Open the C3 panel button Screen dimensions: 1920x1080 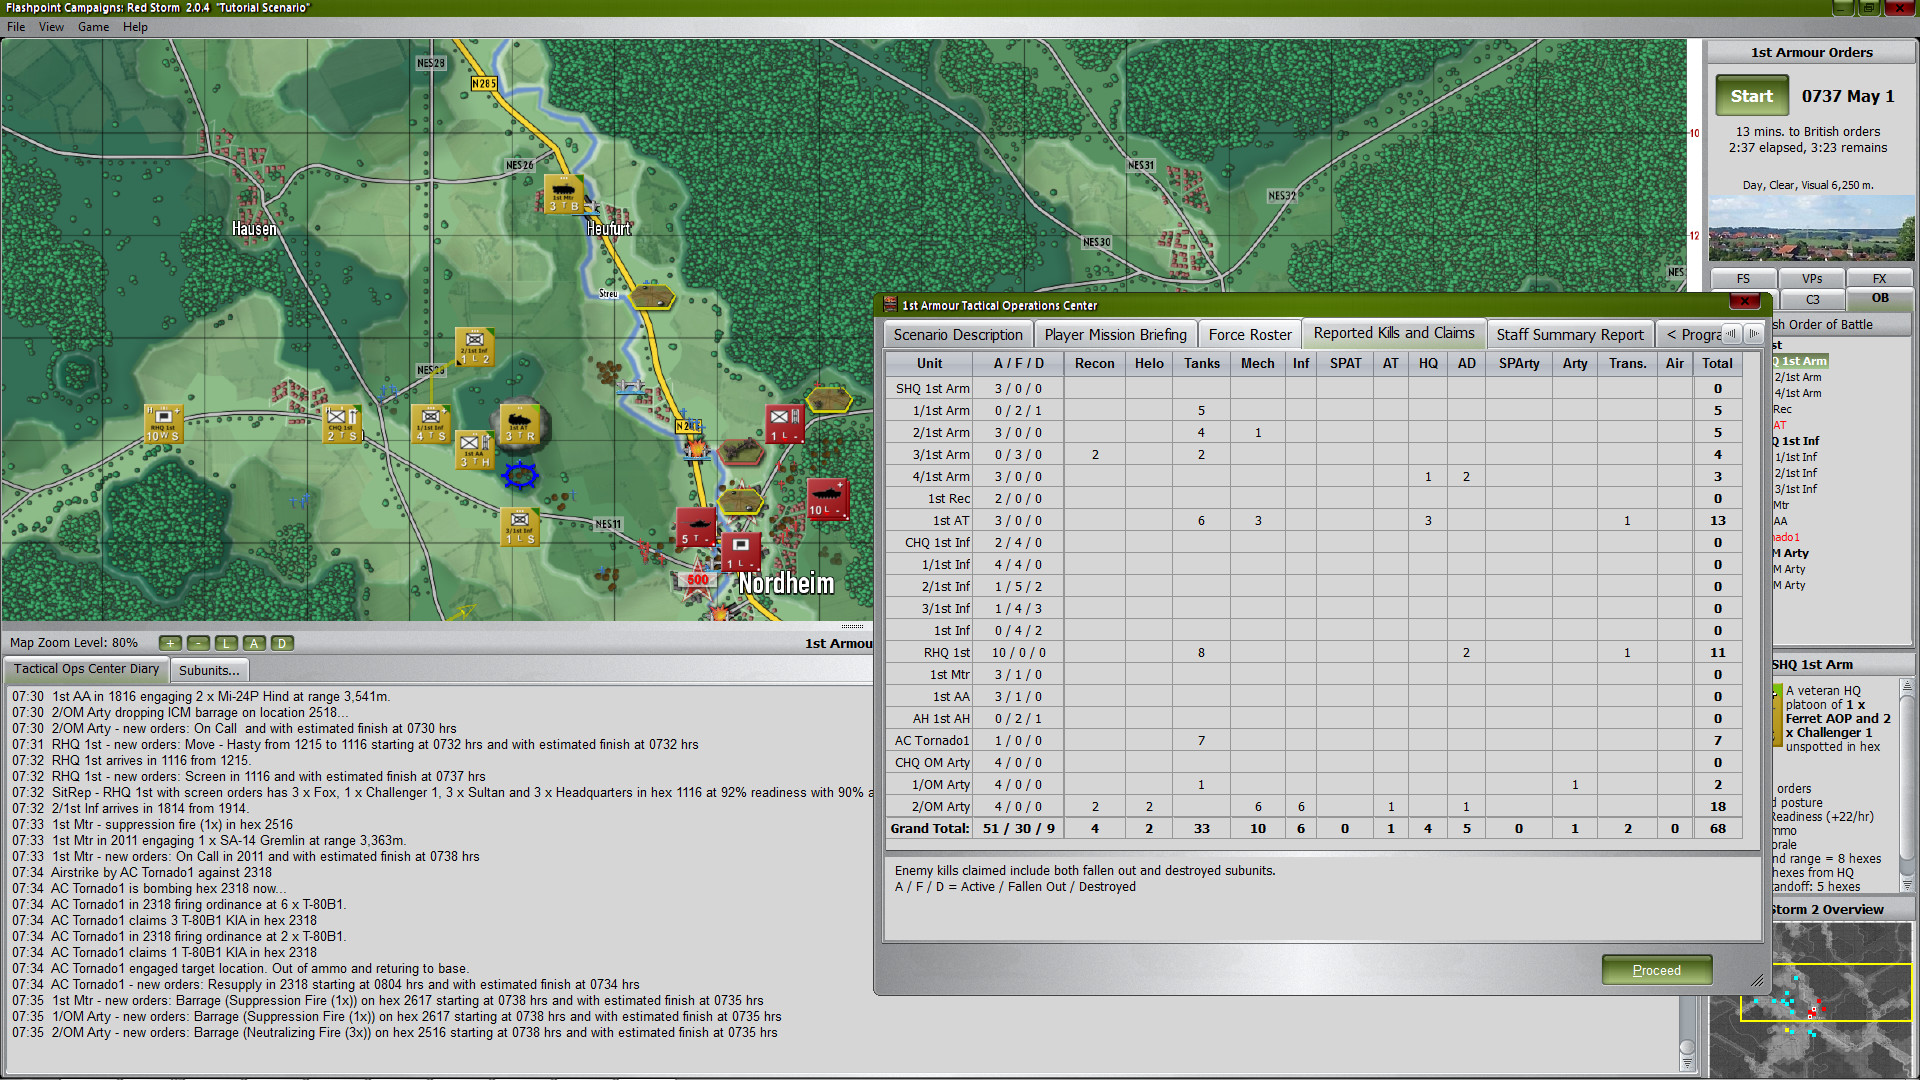click(x=1812, y=299)
